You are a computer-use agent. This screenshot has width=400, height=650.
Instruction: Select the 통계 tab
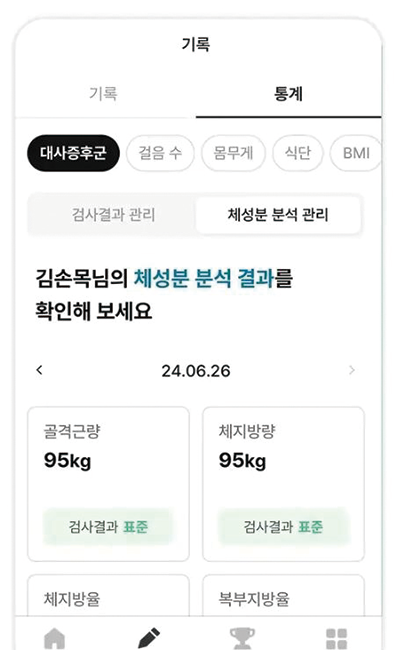point(288,94)
